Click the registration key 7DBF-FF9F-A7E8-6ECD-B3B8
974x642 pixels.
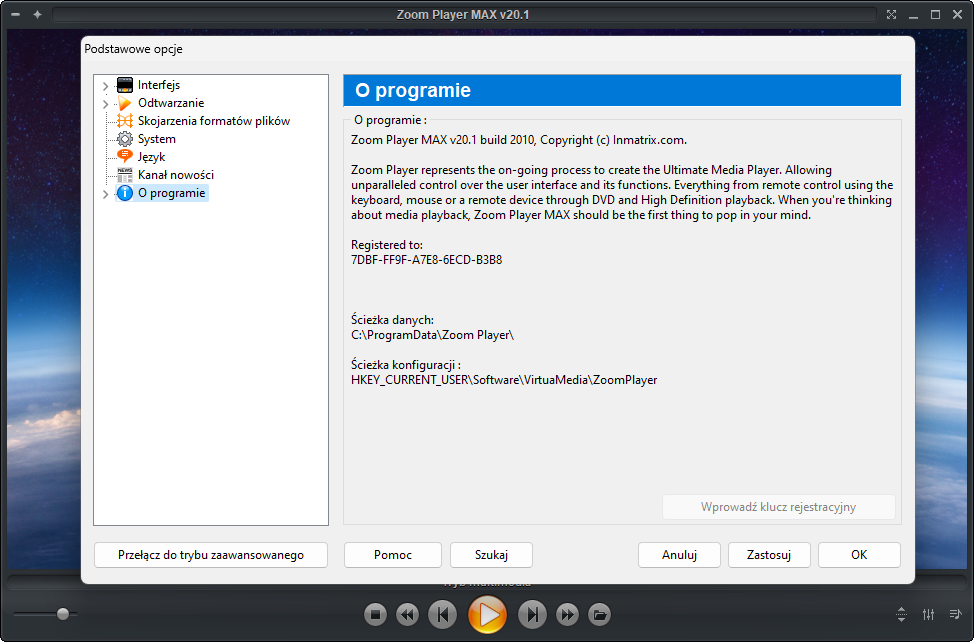pos(427,260)
